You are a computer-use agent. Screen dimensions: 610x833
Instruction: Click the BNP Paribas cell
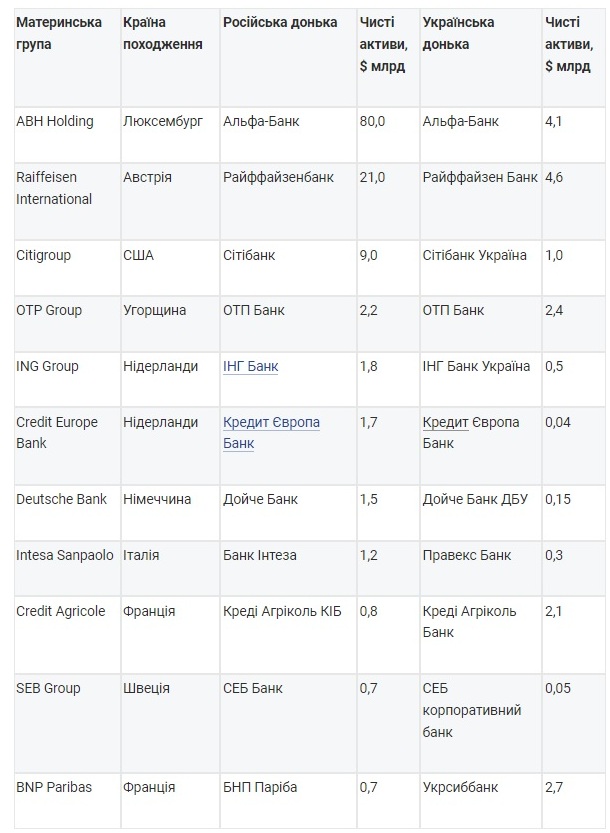click(x=54, y=787)
